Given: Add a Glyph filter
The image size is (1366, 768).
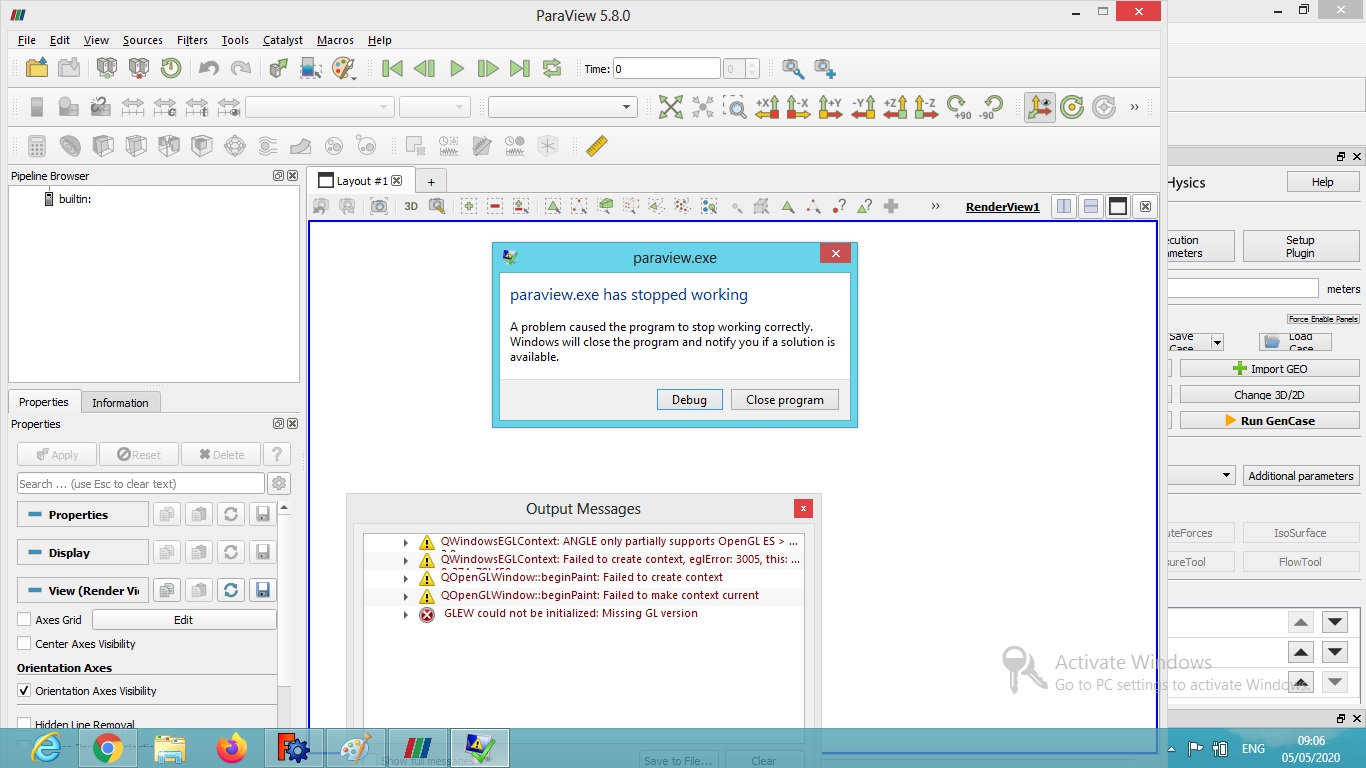Looking at the screenshot, I should click(x=236, y=145).
